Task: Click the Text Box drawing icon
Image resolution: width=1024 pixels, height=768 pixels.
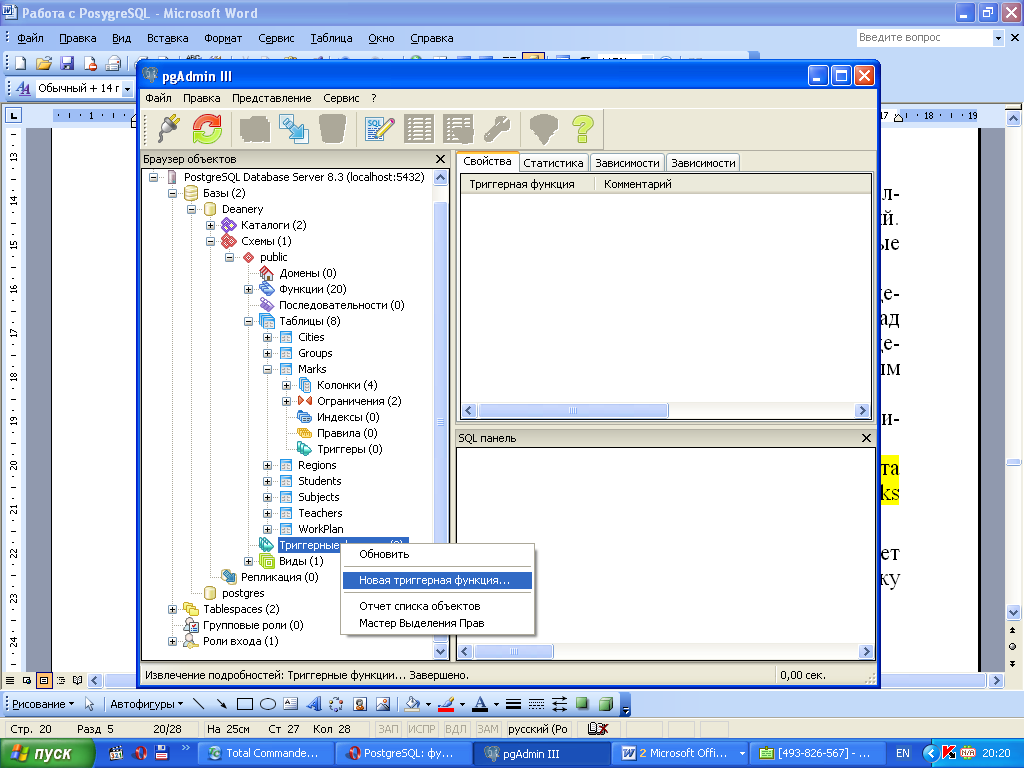Action: click(x=291, y=704)
